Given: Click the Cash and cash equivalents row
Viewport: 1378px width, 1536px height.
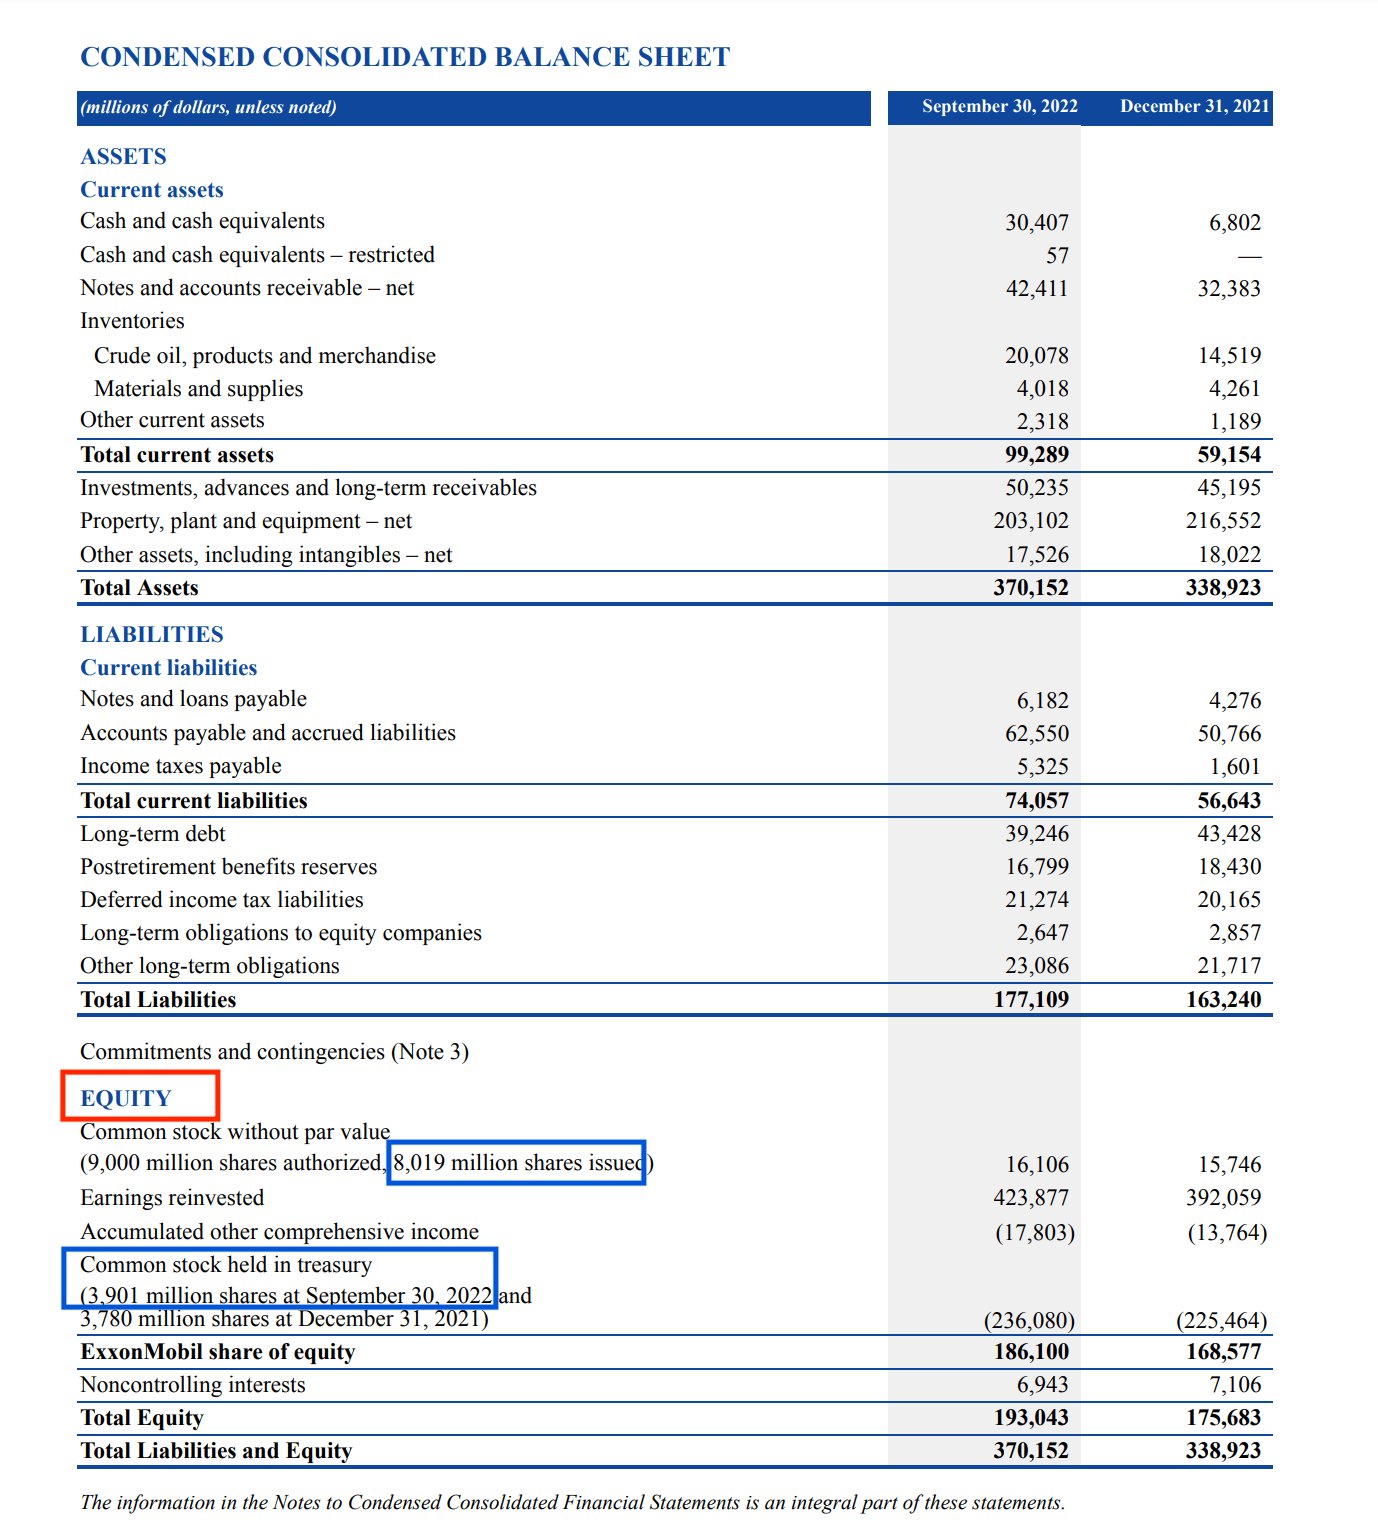Looking at the screenshot, I should pos(203,221).
